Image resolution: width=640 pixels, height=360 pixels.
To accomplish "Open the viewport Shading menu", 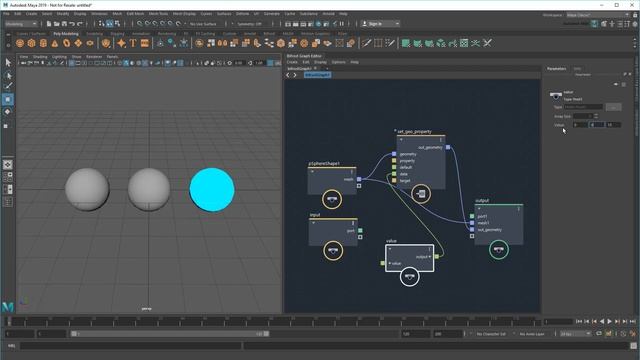I will point(40,57).
